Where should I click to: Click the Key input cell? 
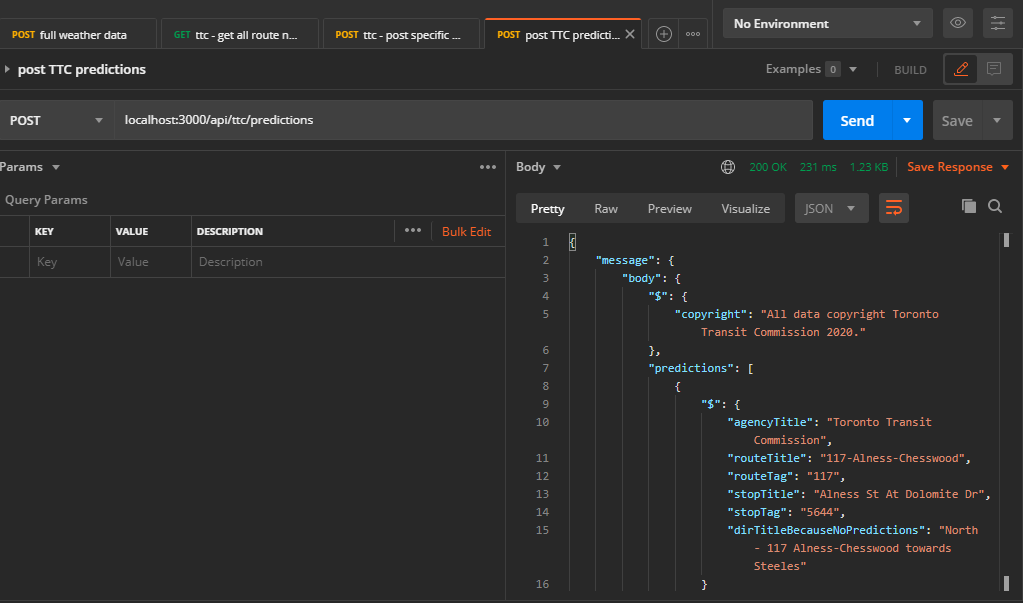pos(70,262)
